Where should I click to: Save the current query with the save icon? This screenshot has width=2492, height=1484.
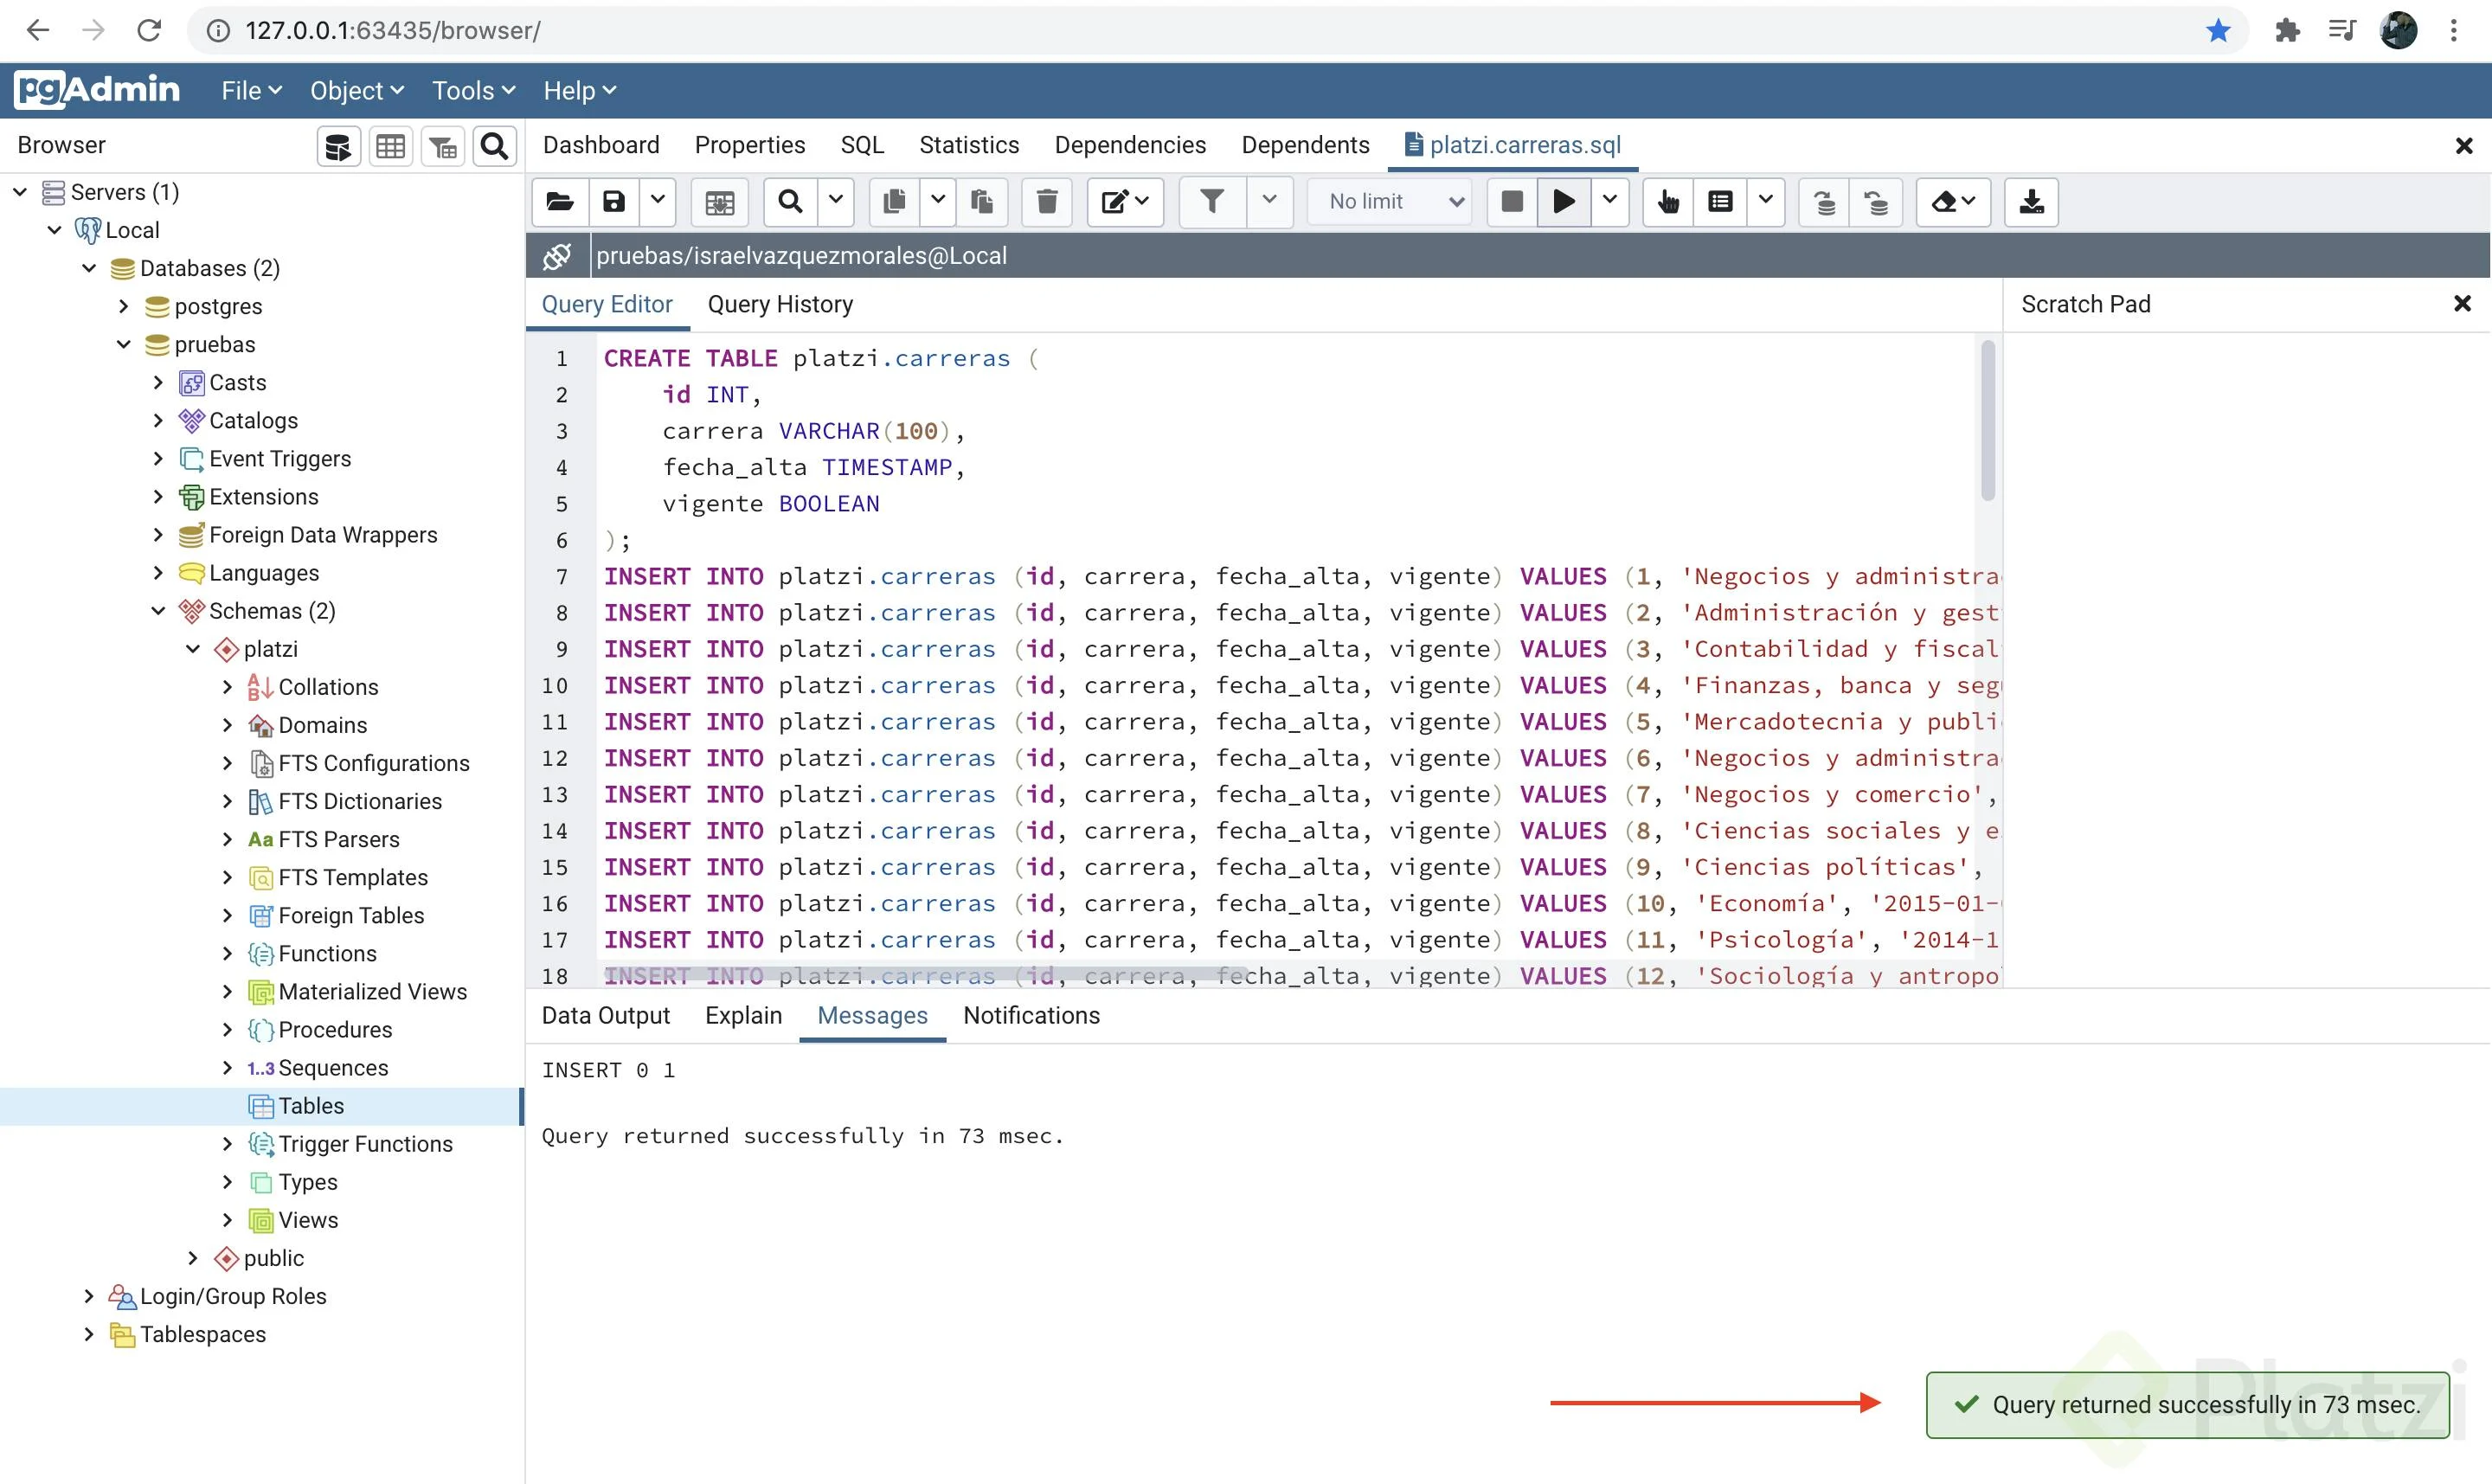point(613,201)
